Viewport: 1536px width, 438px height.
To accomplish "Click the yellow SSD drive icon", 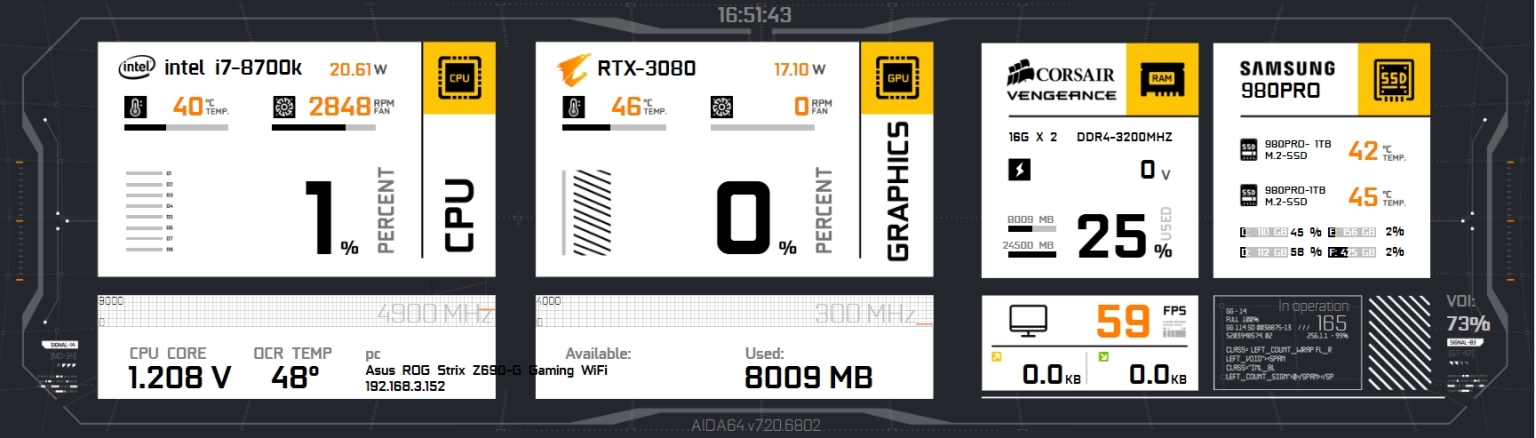I will click(1392, 77).
